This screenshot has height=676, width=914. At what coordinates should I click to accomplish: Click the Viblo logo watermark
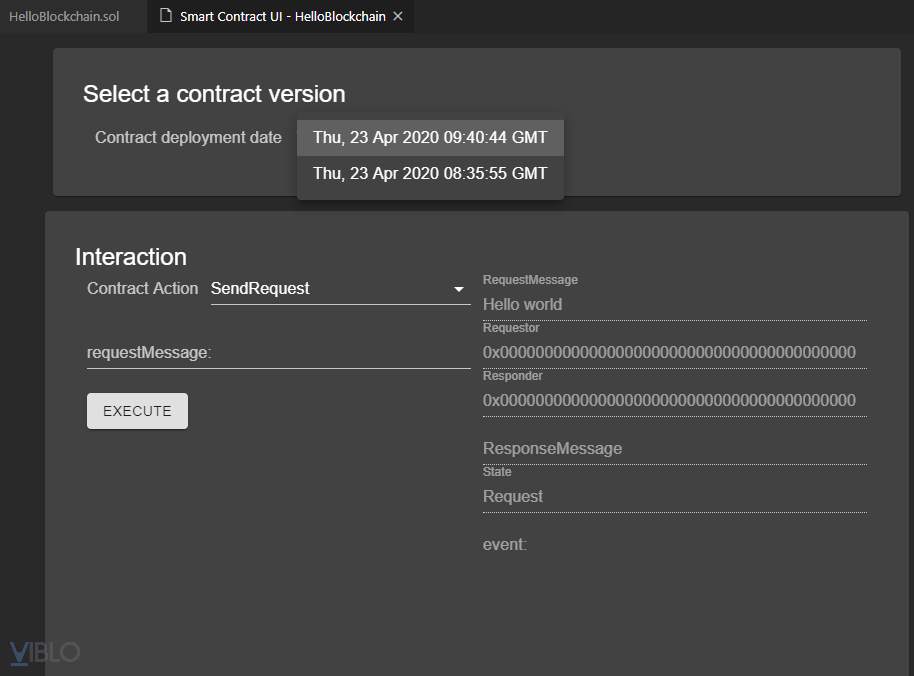(x=45, y=653)
